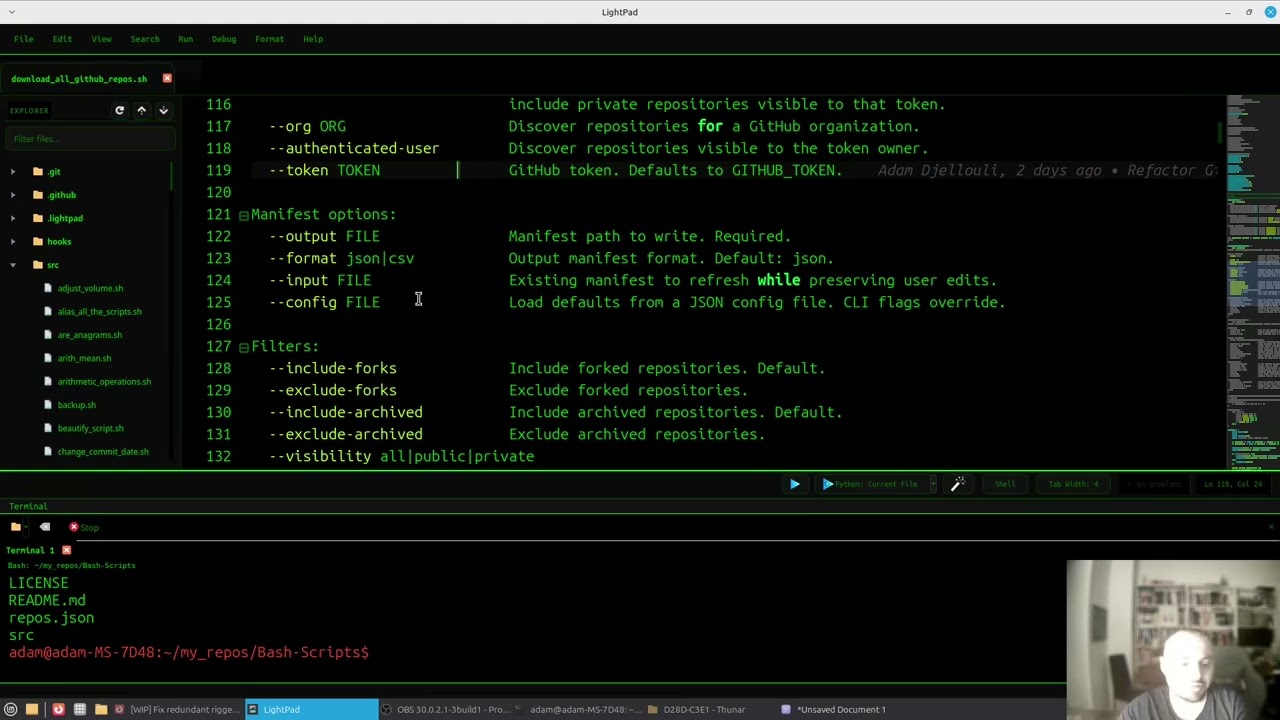The height and width of the screenshot is (720, 1280).
Task: Open arith_mean.sh file
Action: pyautogui.click(x=84, y=358)
